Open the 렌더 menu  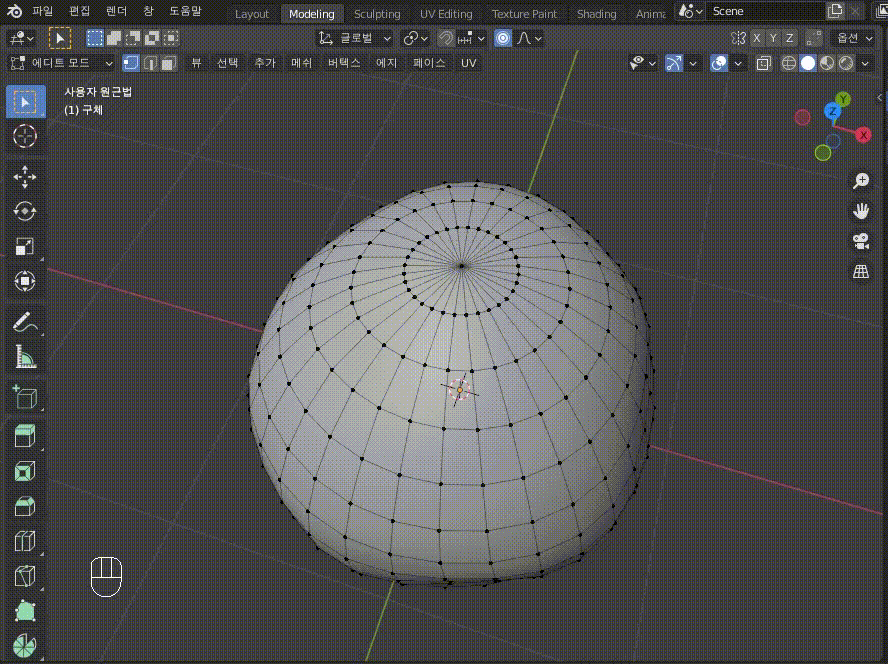pyautogui.click(x=117, y=11)
